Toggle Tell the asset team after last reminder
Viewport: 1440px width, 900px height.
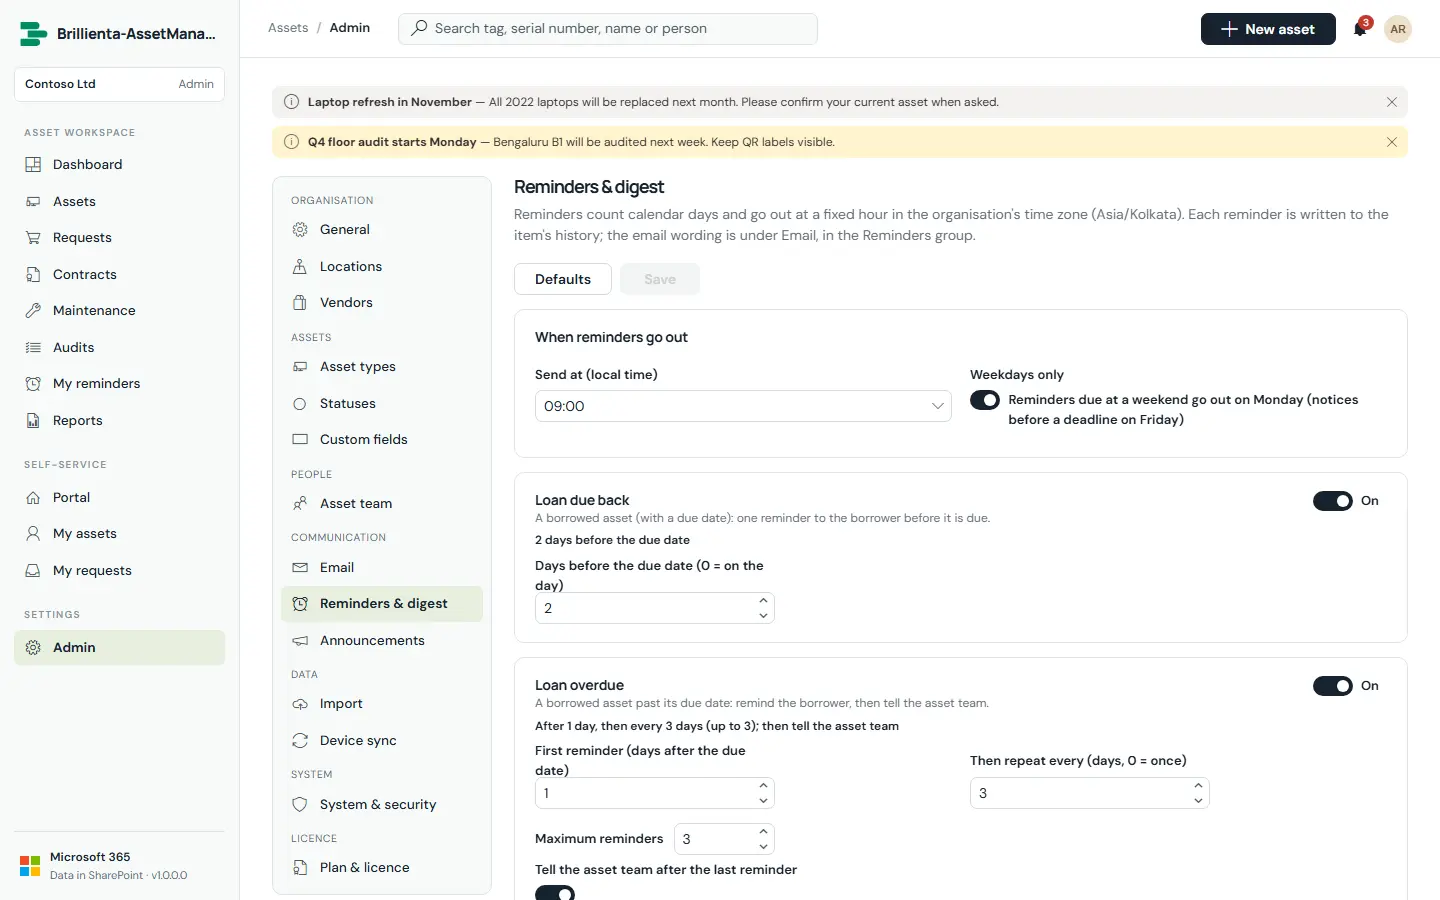pos(555,892)
